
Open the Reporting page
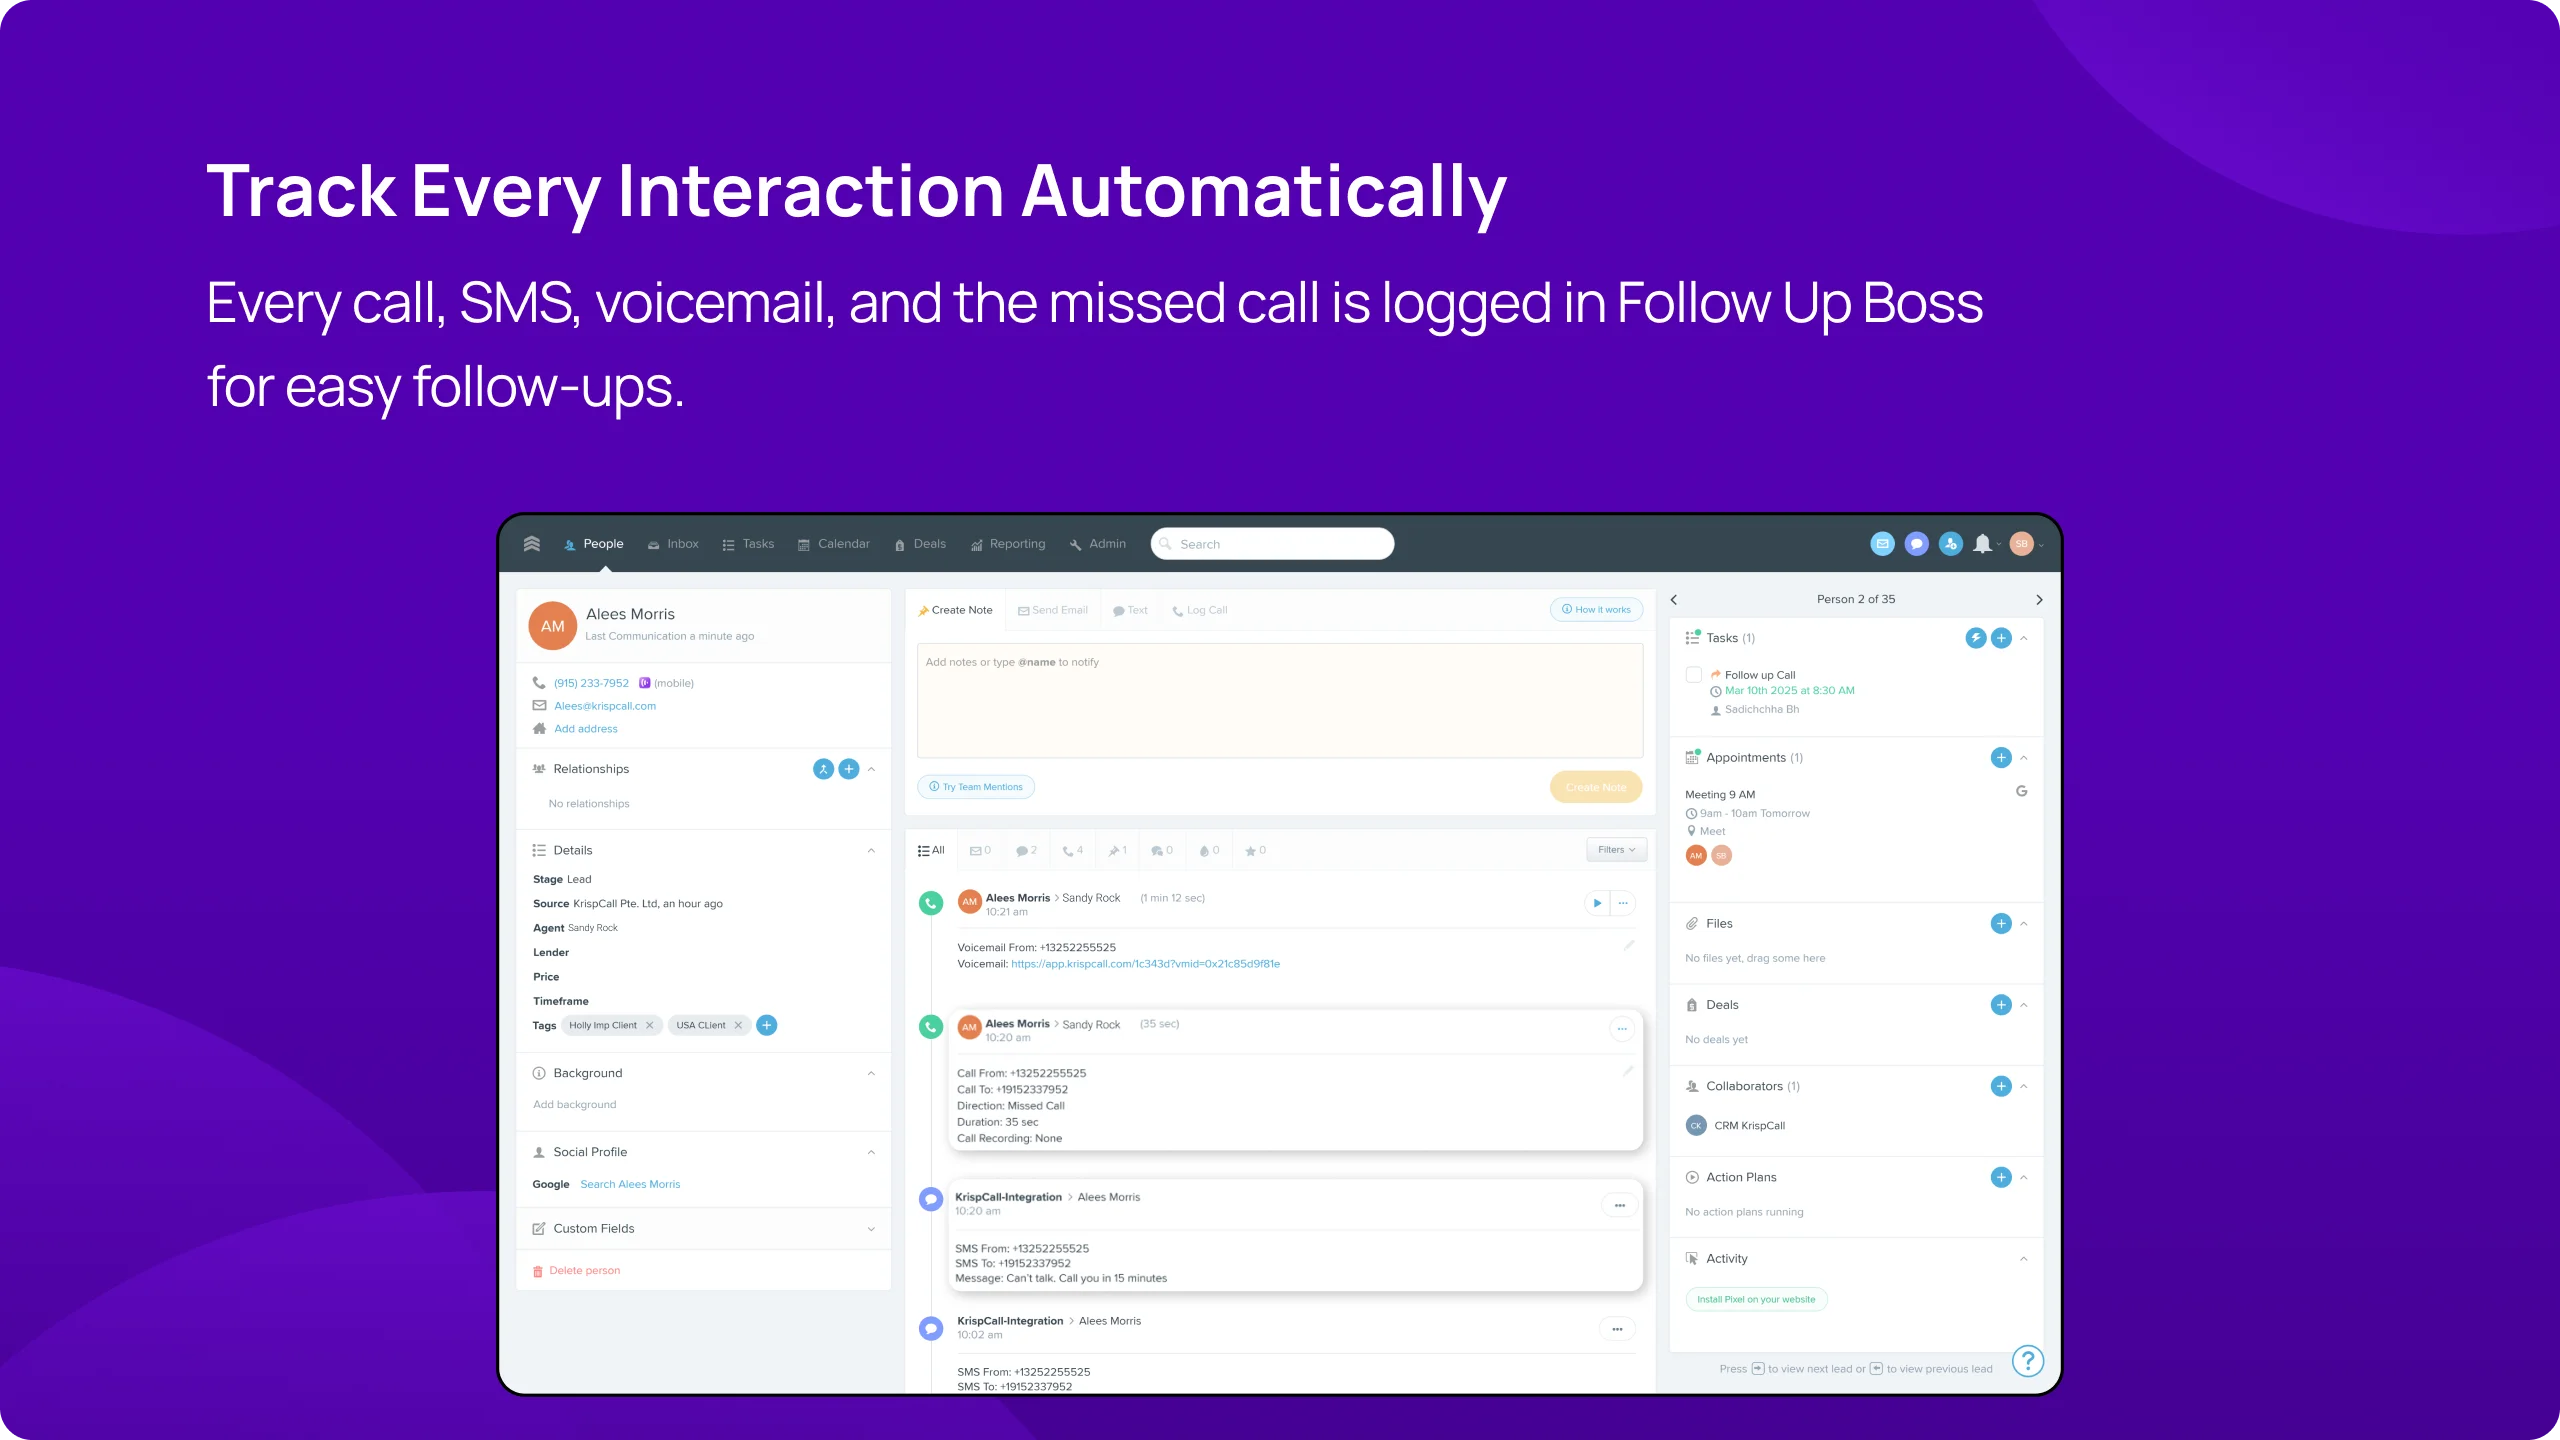click(x=1007, y=544)
